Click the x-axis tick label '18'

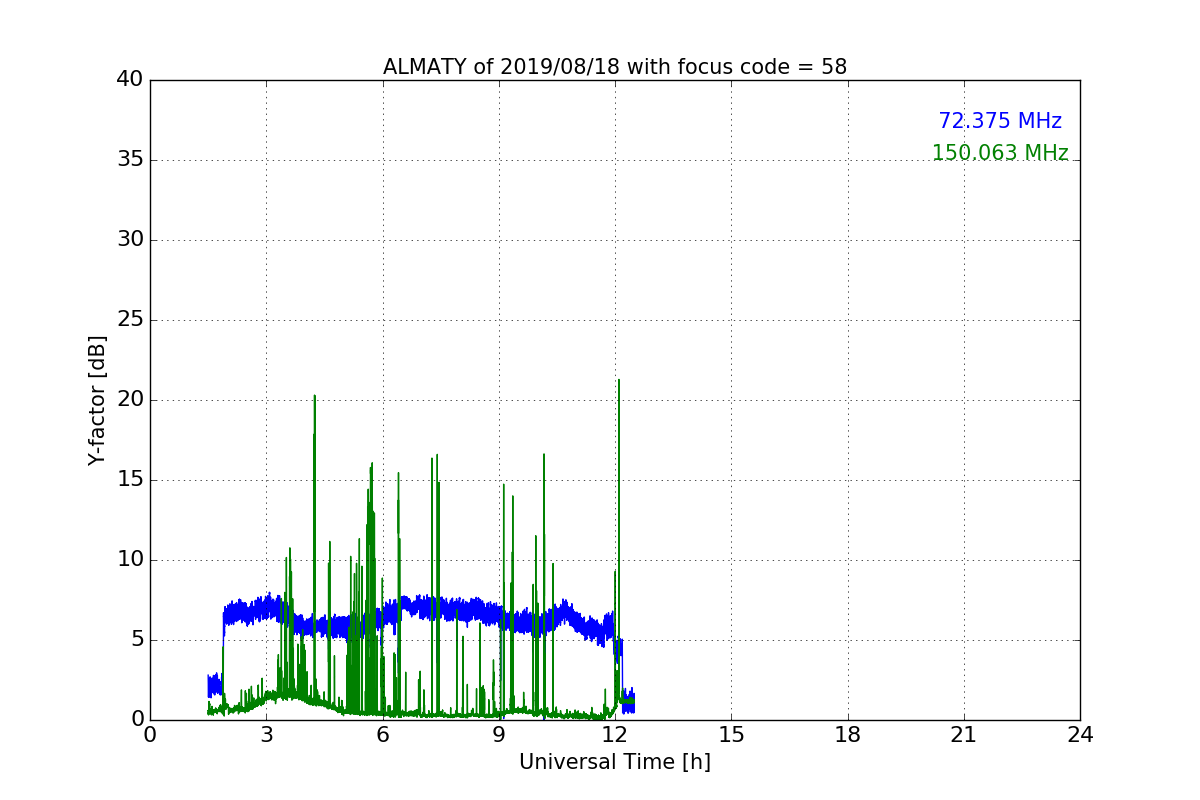pyautogui.click(x=848, y=735)
